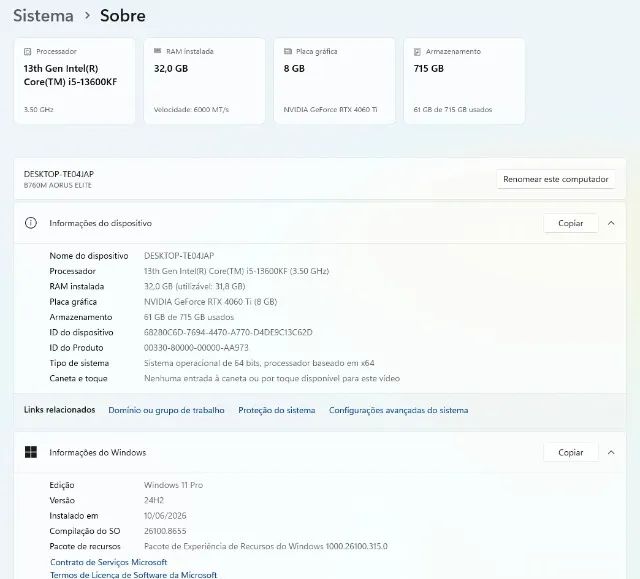Viewport: 640px width, 579px height.
Task: Click the RAM instalada memory icon
Action: [158, 51]
